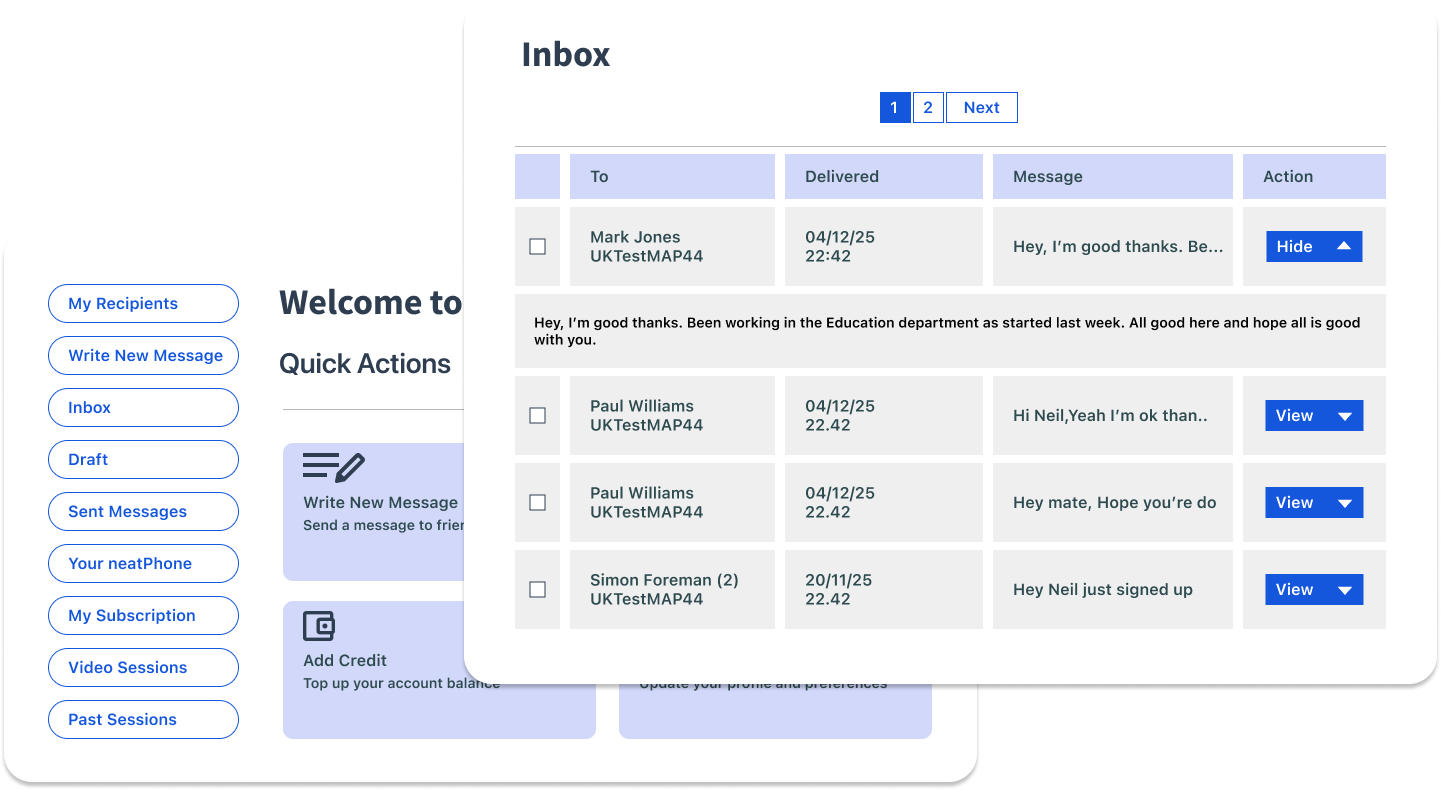Go to page 2 of the inbox
The height and width of the screenshot is (790, 1441).
[927, 107]
